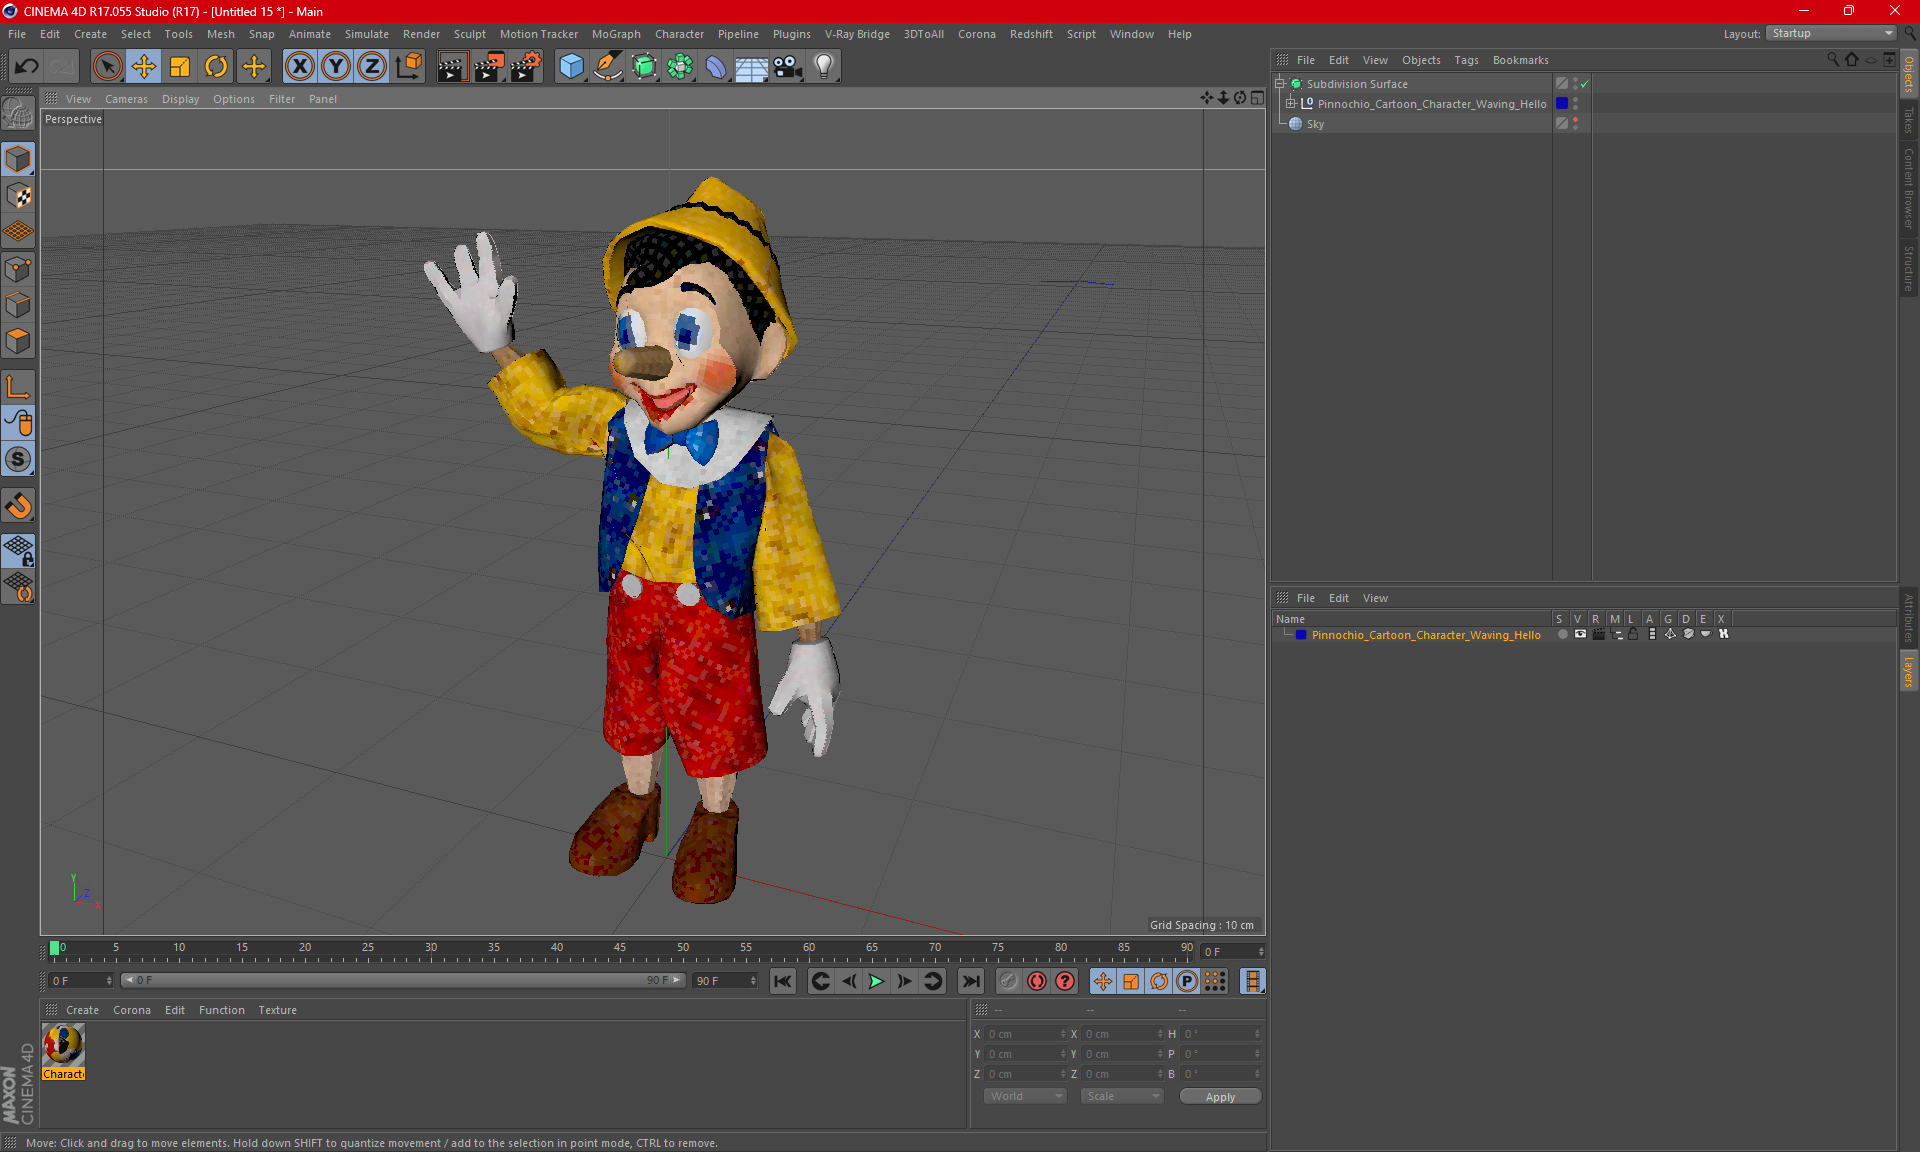Go to start of animation
1920x1152 pixels.
click(783, 981)
